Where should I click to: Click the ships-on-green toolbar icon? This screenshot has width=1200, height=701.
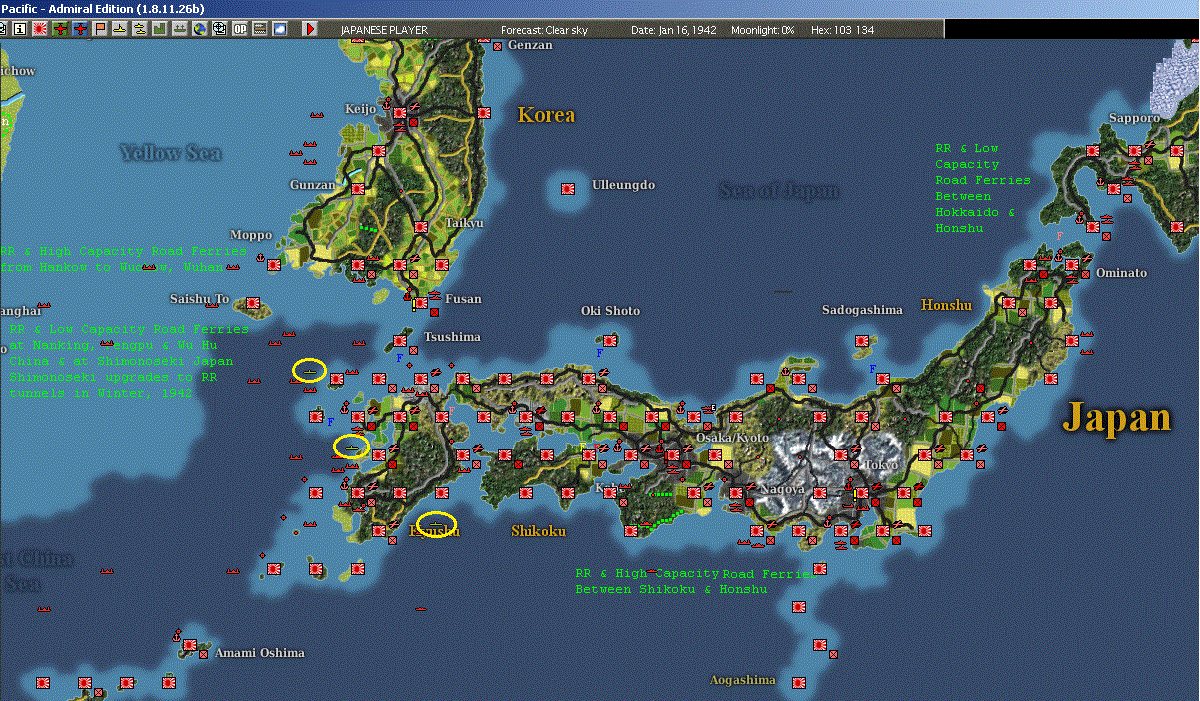180,29
